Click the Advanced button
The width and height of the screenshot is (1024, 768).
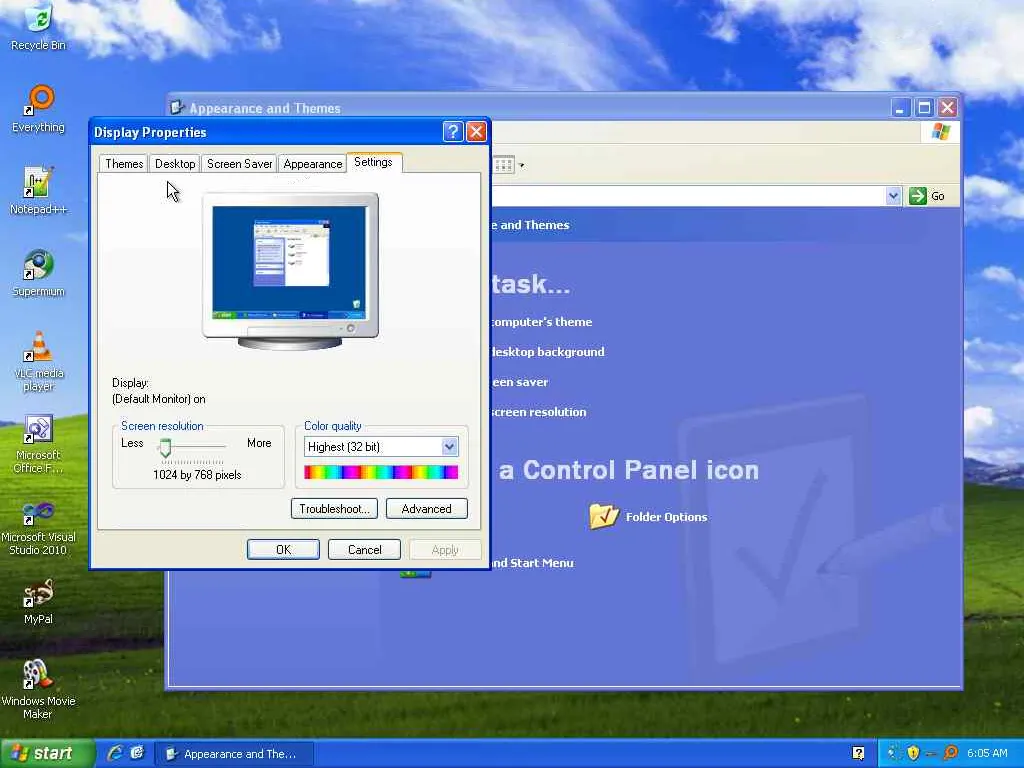point(426,509)
